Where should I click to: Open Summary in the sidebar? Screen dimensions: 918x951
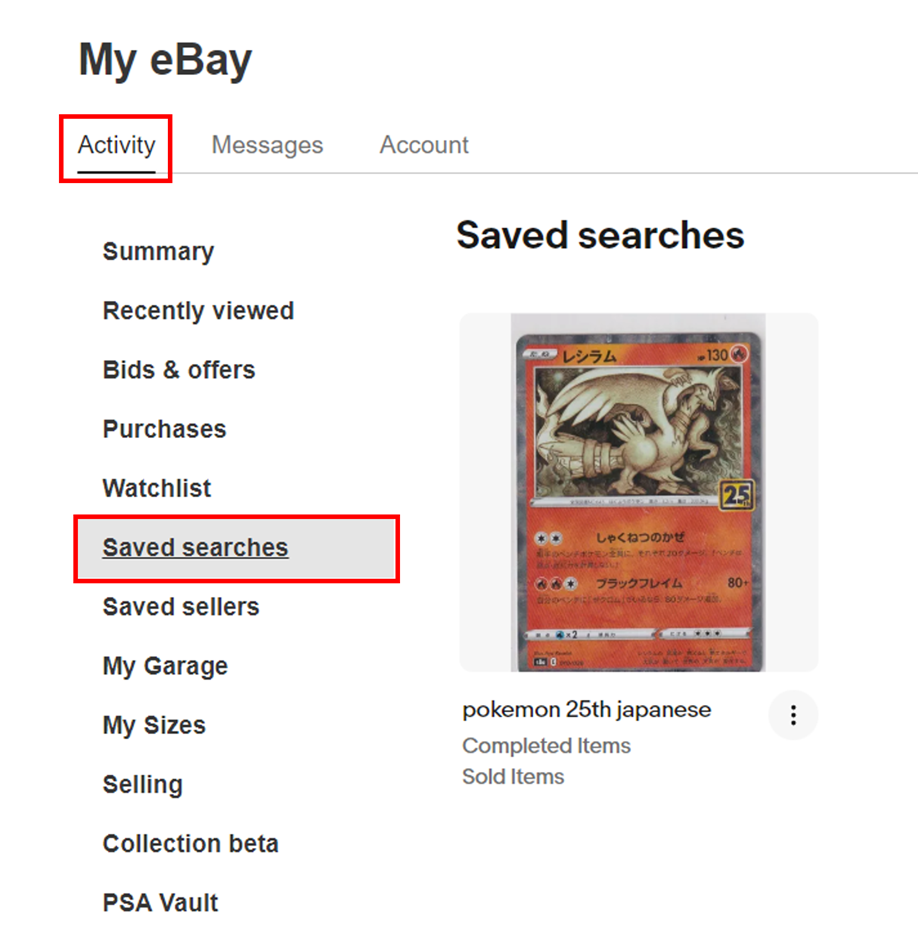158,252
